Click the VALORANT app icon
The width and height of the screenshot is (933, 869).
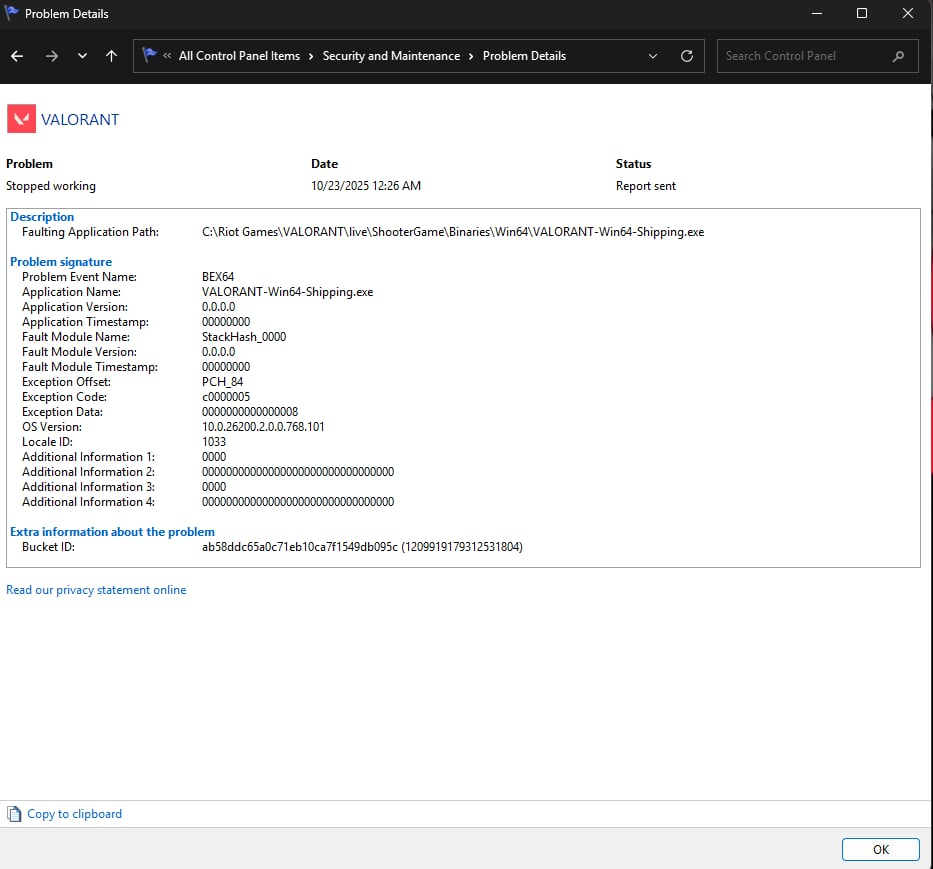(x=21, y=118)
